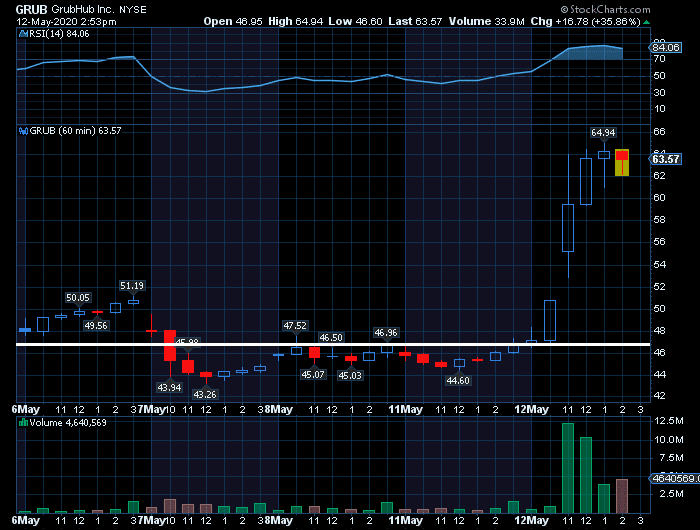Click the 43.94 low price annotation

[x=169, y=388]
